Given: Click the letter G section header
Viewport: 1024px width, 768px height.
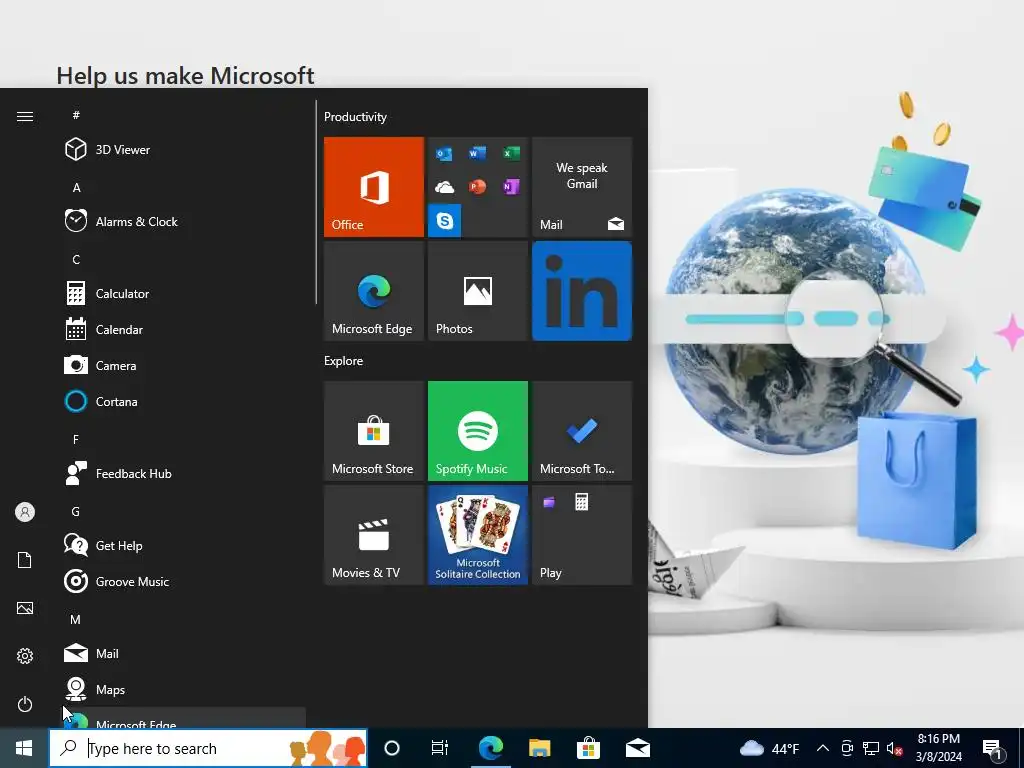Looking at the screenshot, I should (x=76, y=511).
